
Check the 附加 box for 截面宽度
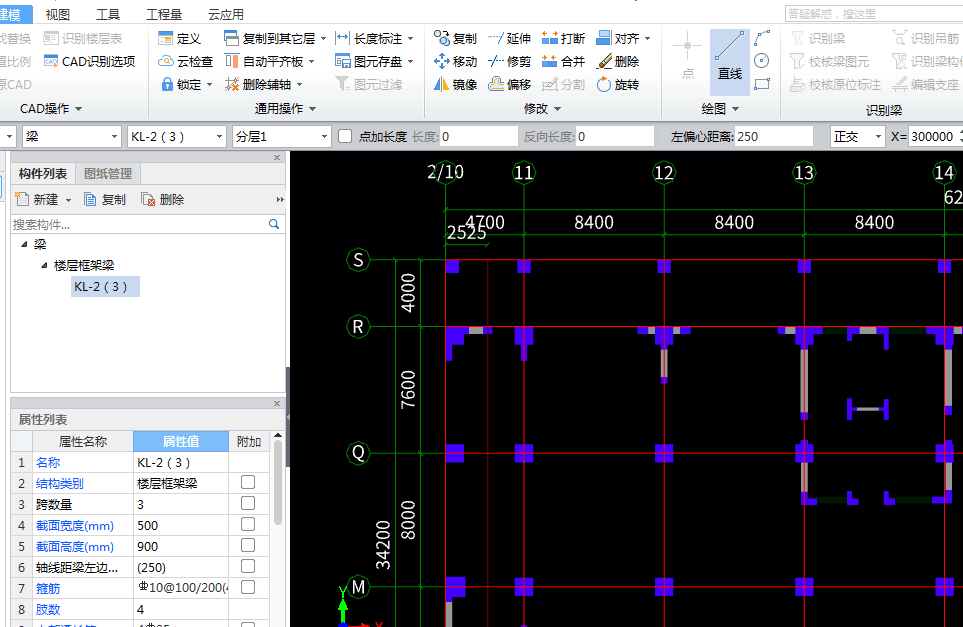(248, 524)
